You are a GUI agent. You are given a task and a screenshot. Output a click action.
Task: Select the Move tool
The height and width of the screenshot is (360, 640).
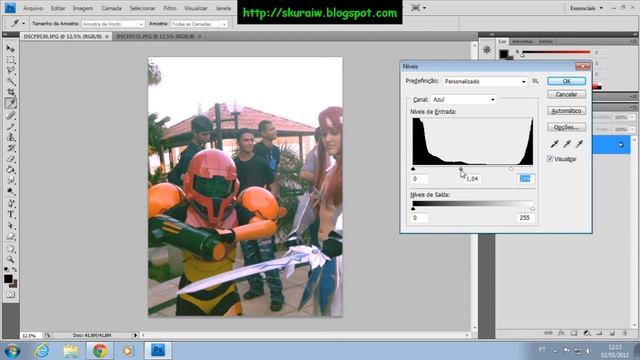pyautogui.click(x=11, y=49)
